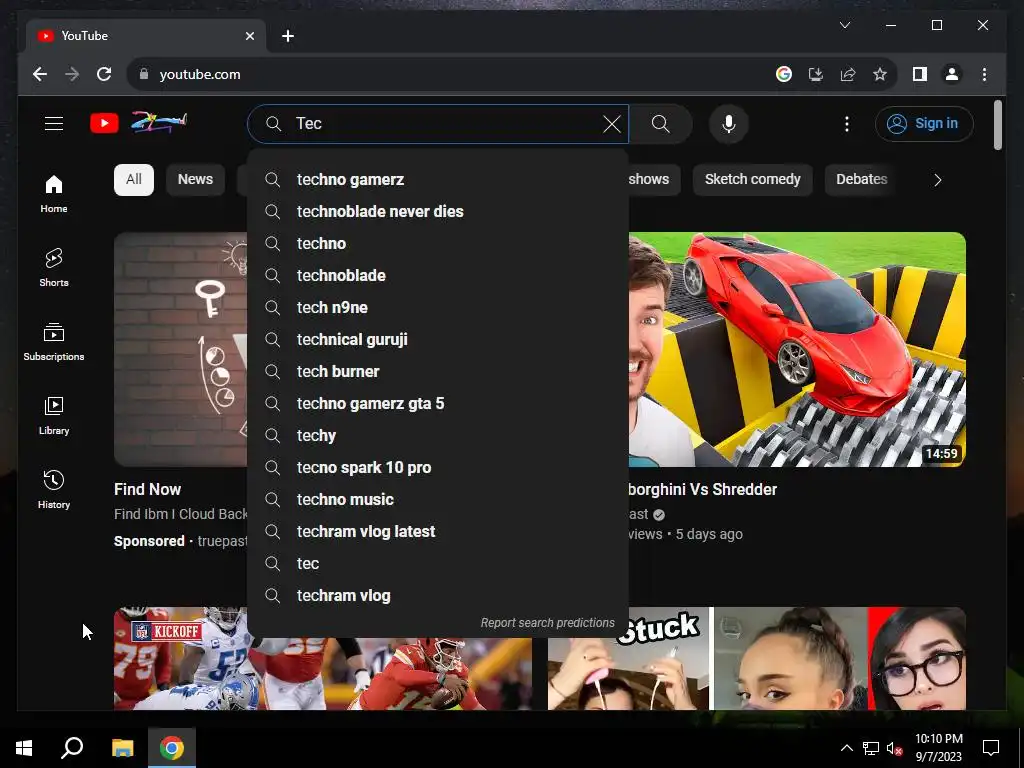Click the install app icon in address bar
The width and height of the screenshot is (1024, 768).
tap(816, 74)
